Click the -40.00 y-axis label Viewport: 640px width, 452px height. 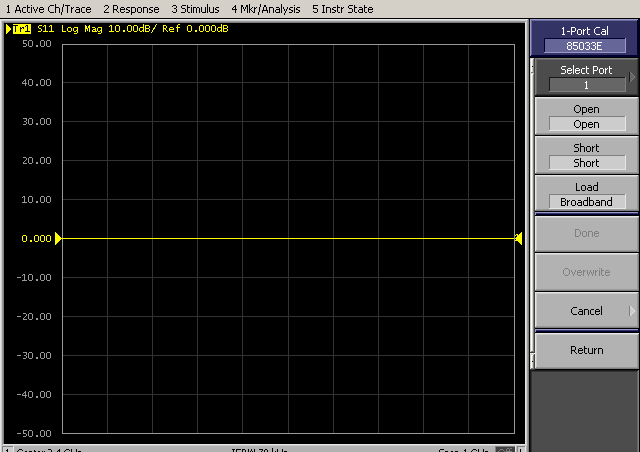tap(34, 394)
